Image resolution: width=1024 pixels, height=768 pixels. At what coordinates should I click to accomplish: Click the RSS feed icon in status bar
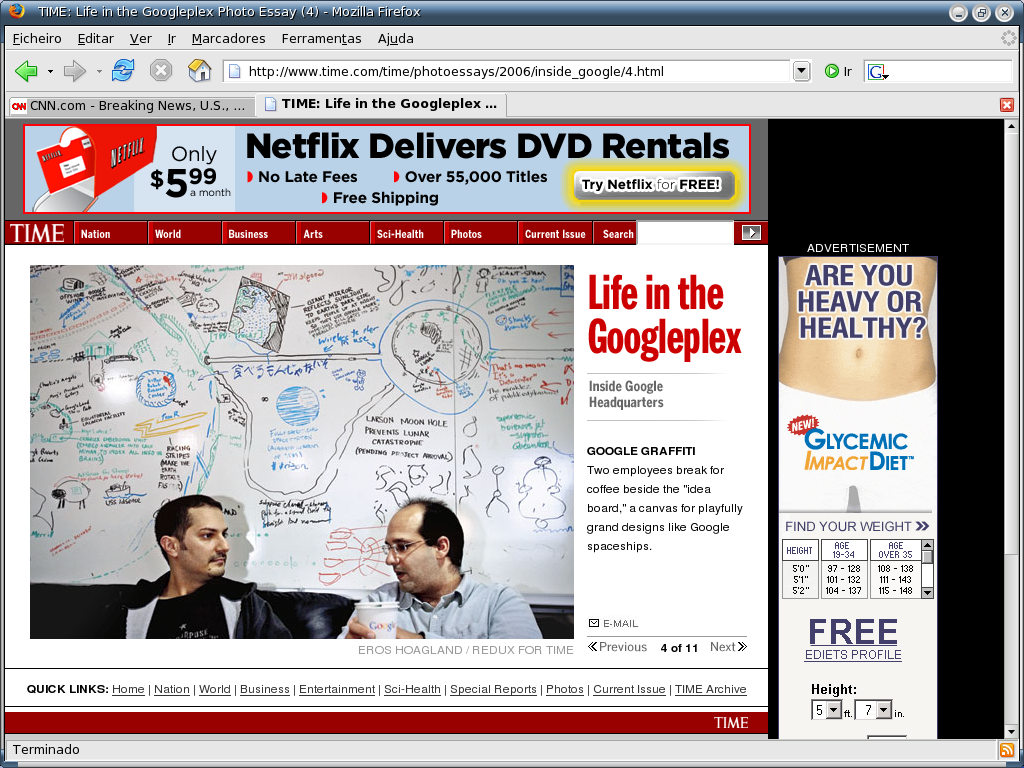[x=1007, y=750]
